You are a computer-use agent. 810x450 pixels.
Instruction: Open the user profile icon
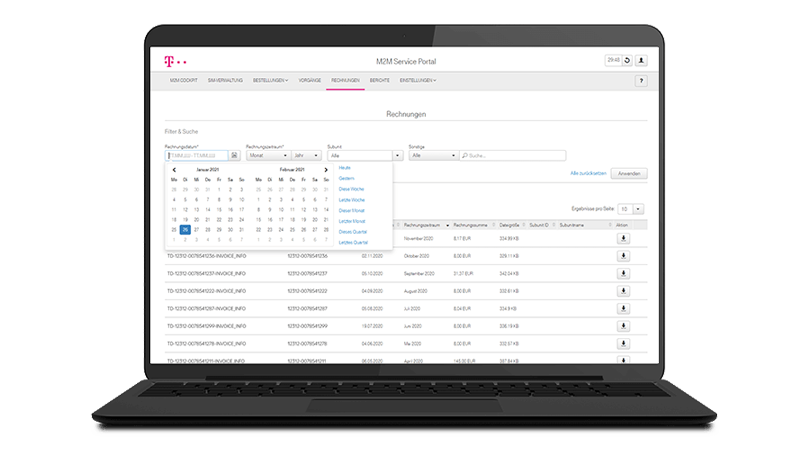(641, 60)
